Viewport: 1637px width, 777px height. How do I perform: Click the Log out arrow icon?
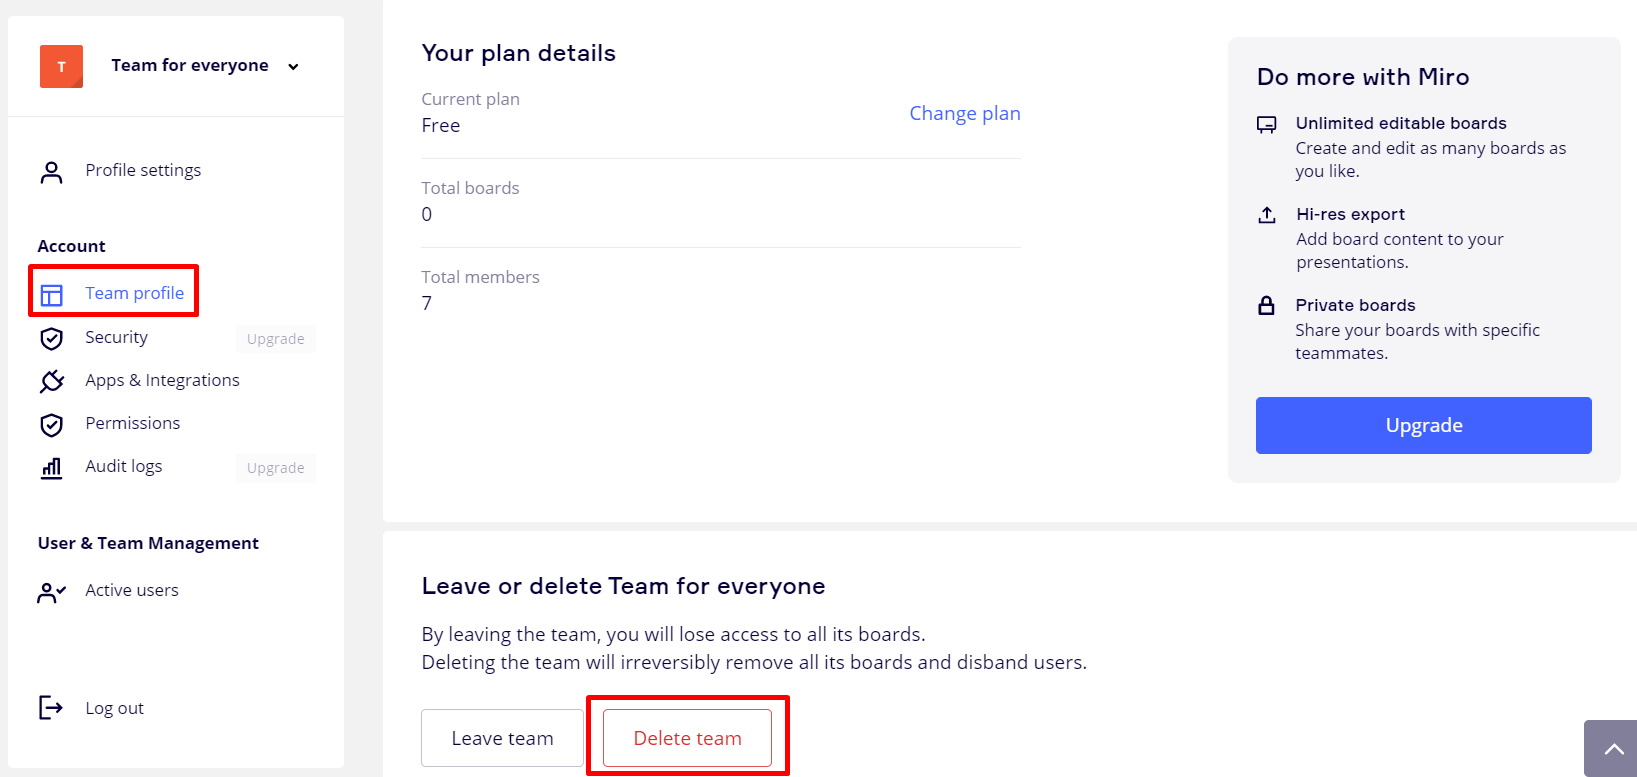51,708
